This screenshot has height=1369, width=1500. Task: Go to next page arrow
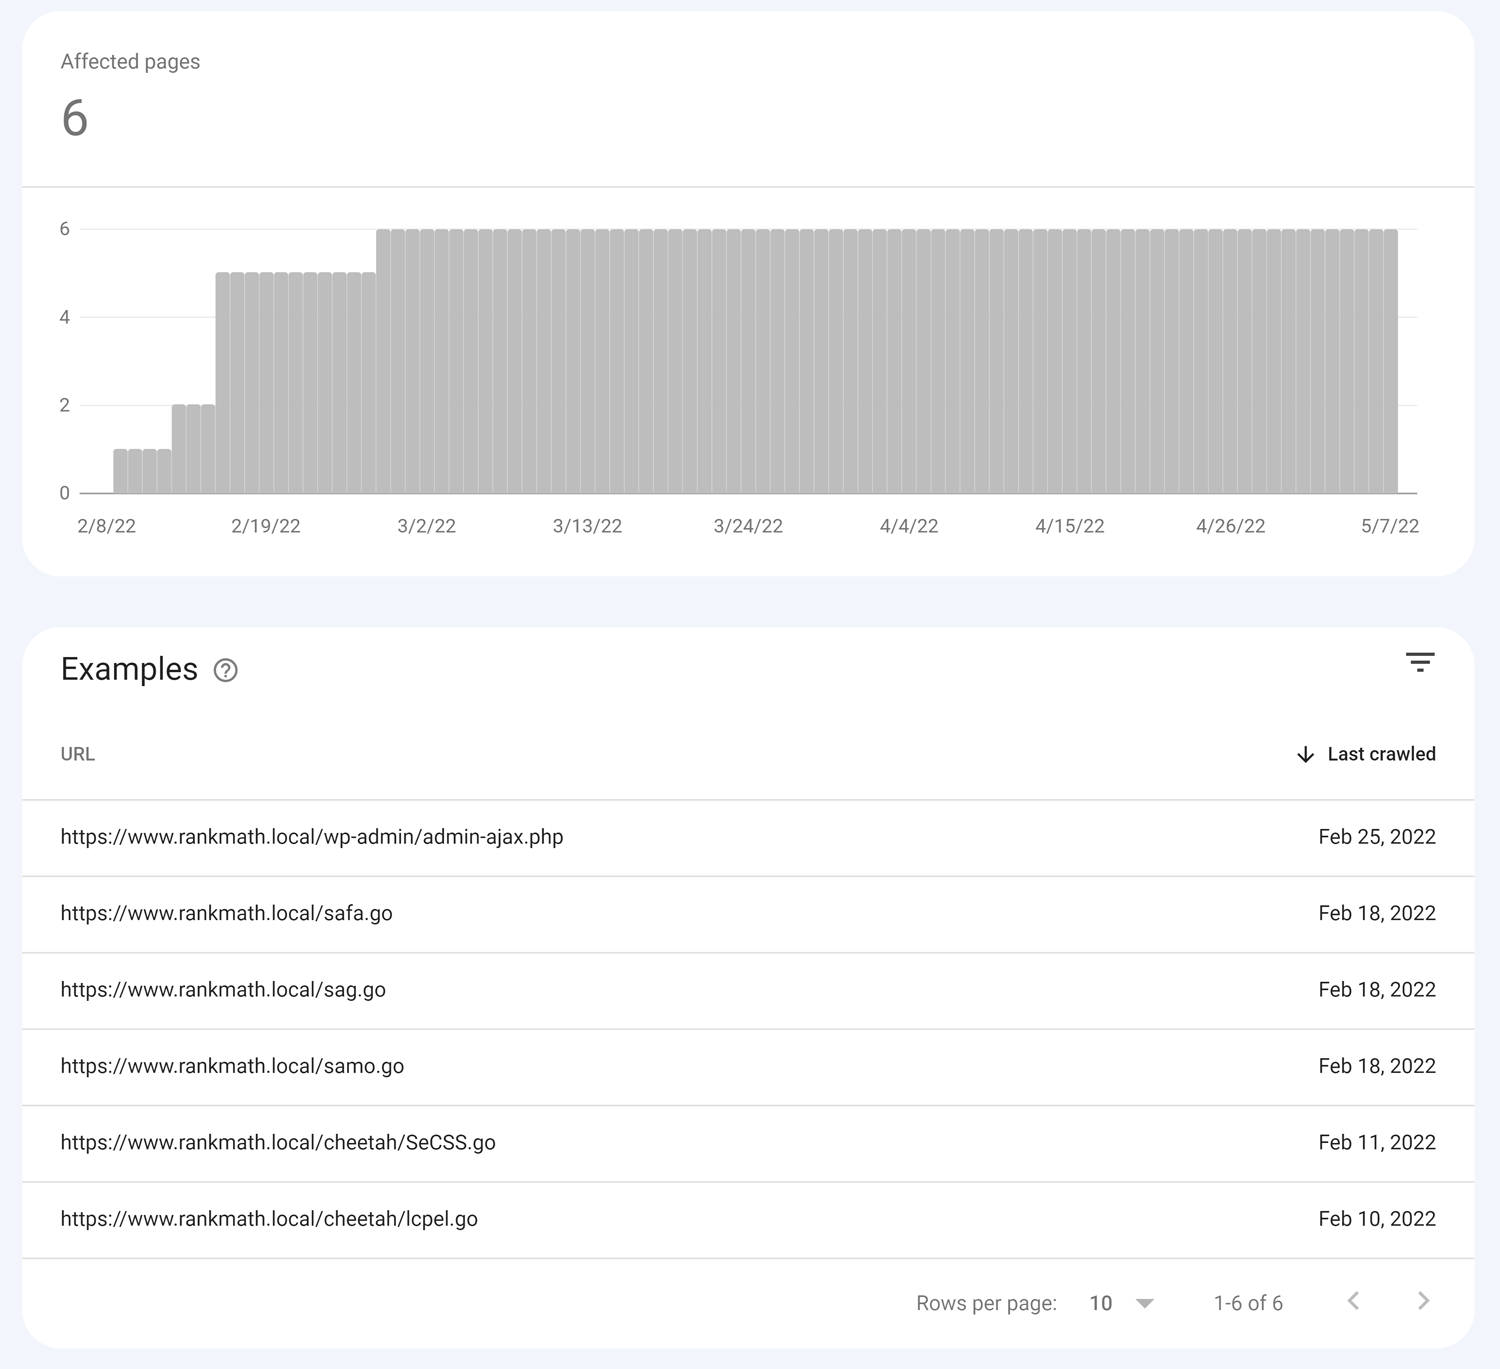(1423, 1301)
